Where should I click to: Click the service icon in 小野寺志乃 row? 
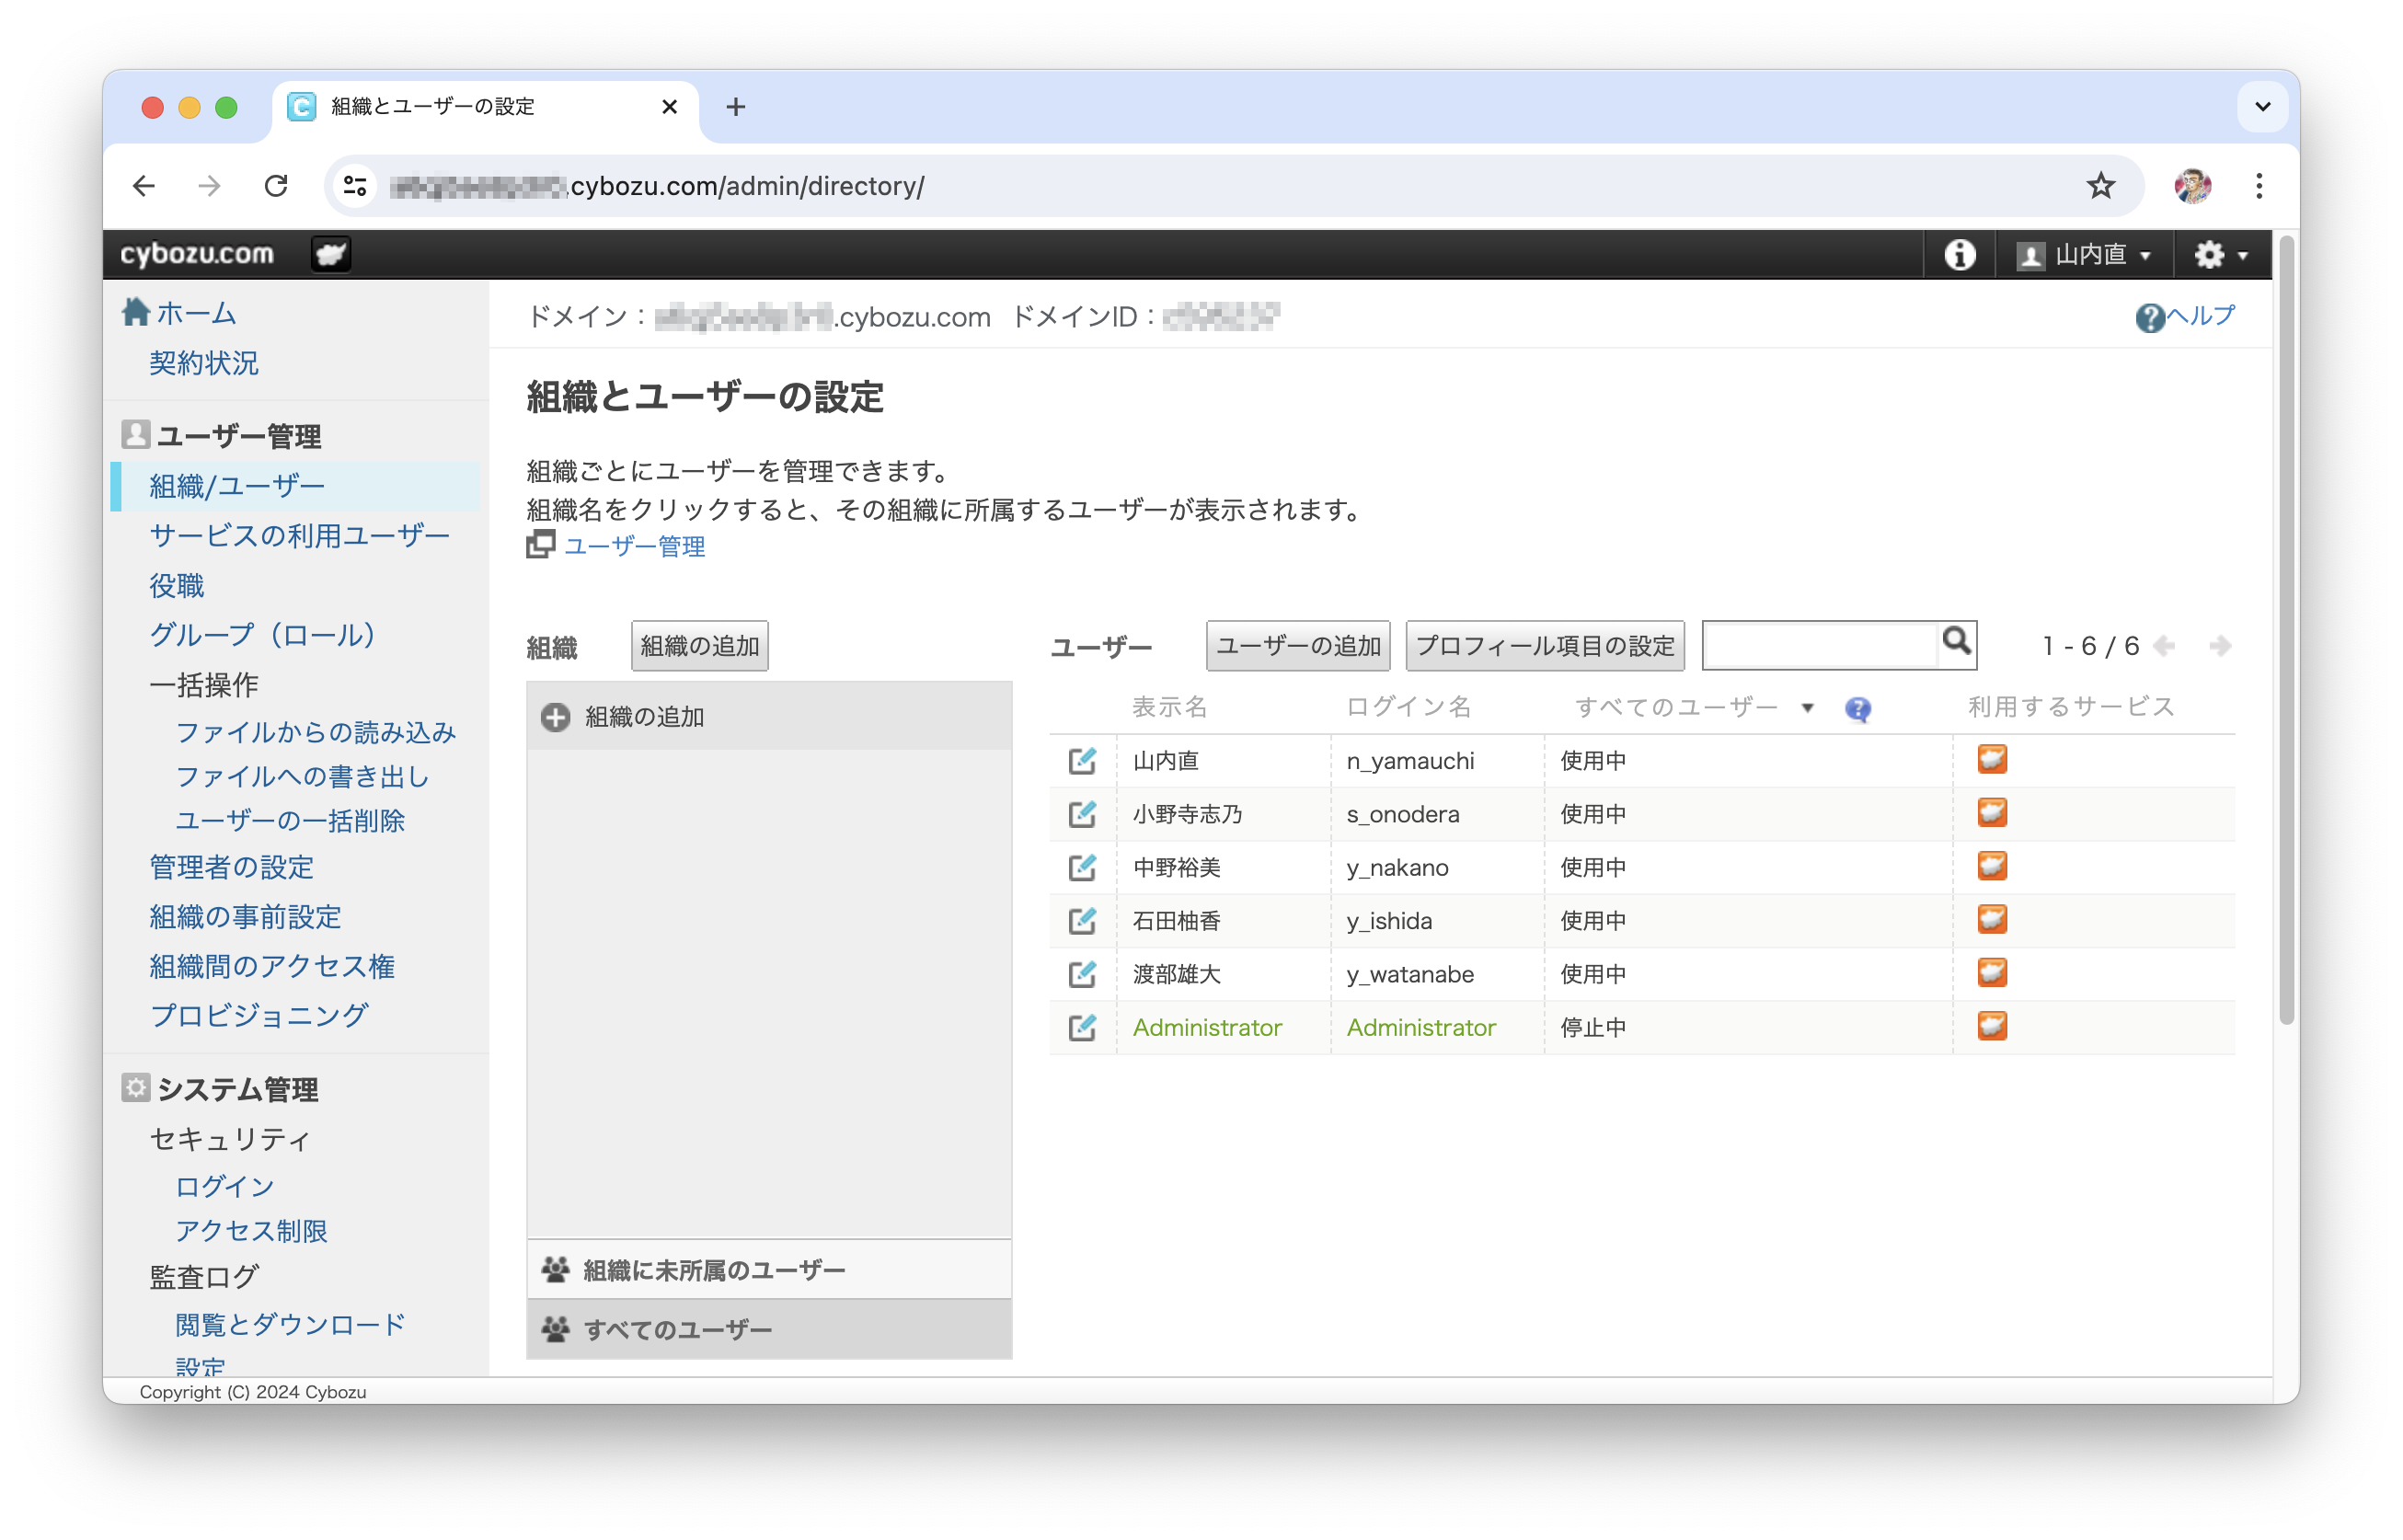[1991, 812]
